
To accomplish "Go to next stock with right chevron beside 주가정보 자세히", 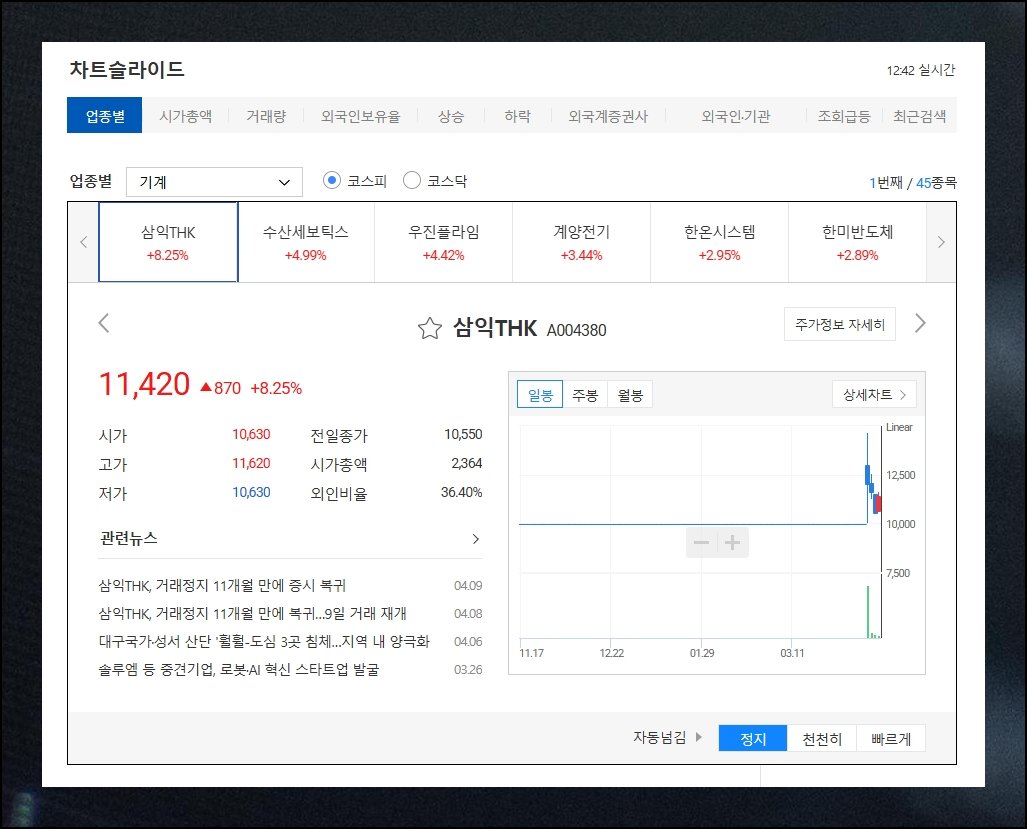I will (920, 323).
